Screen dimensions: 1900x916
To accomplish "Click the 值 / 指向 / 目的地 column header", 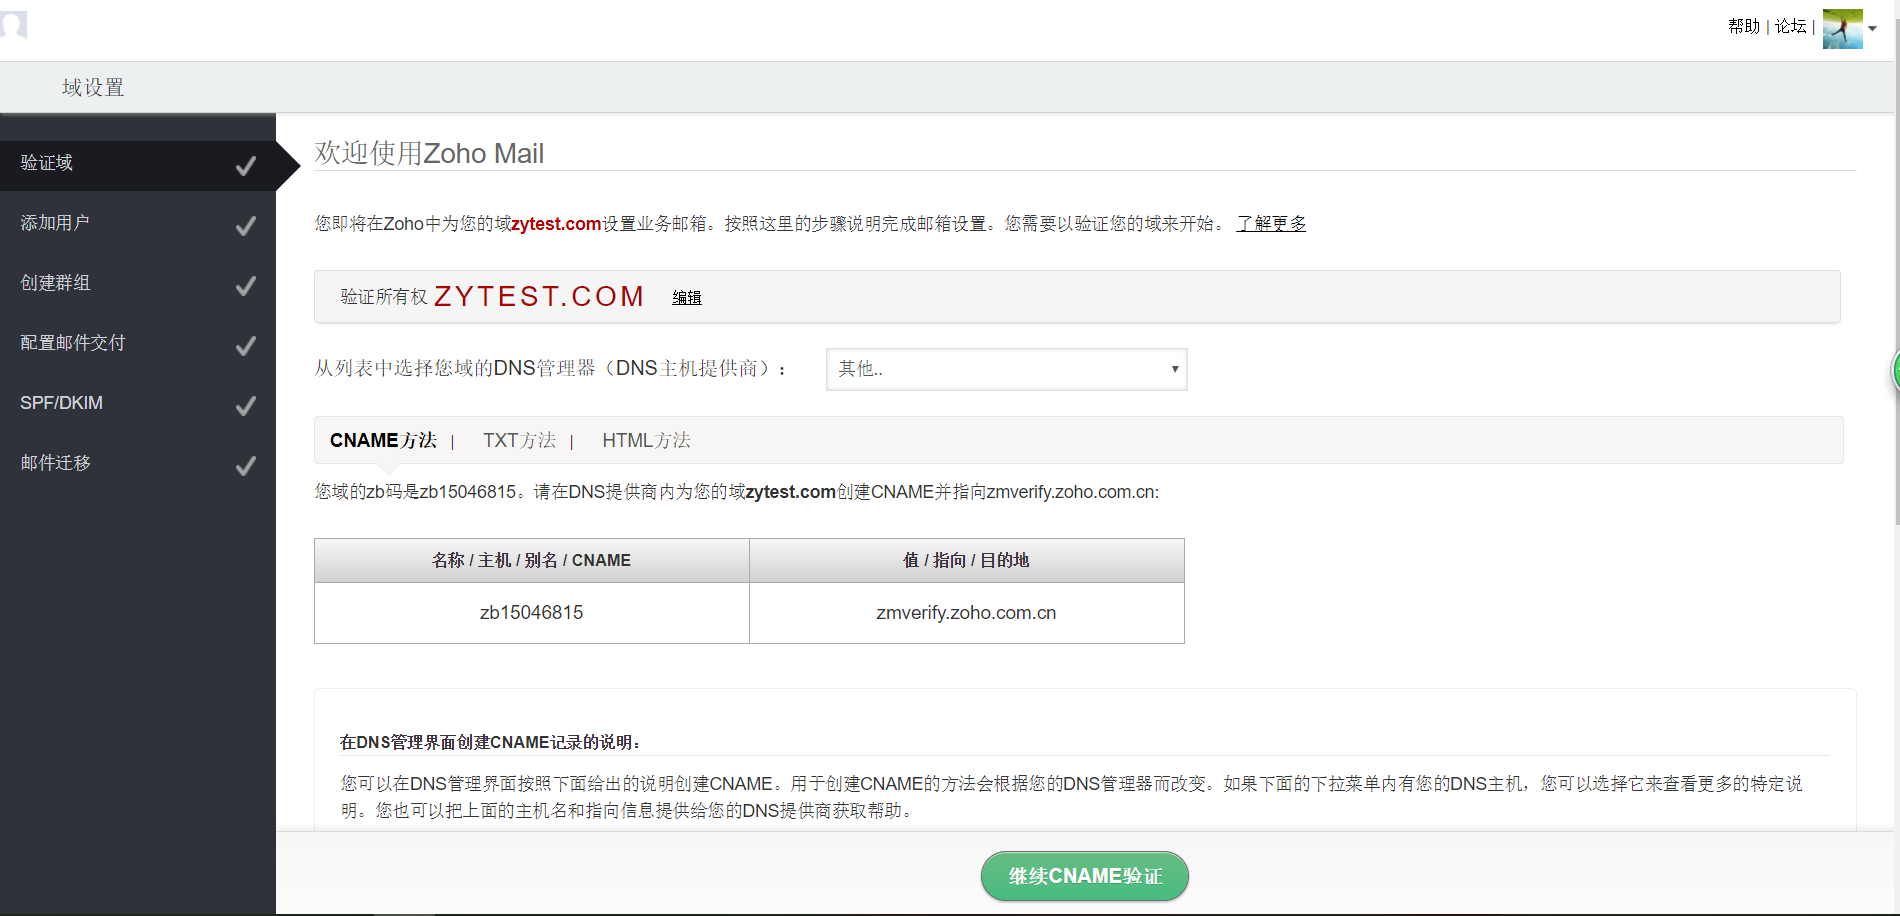I will tap(967, 561).
